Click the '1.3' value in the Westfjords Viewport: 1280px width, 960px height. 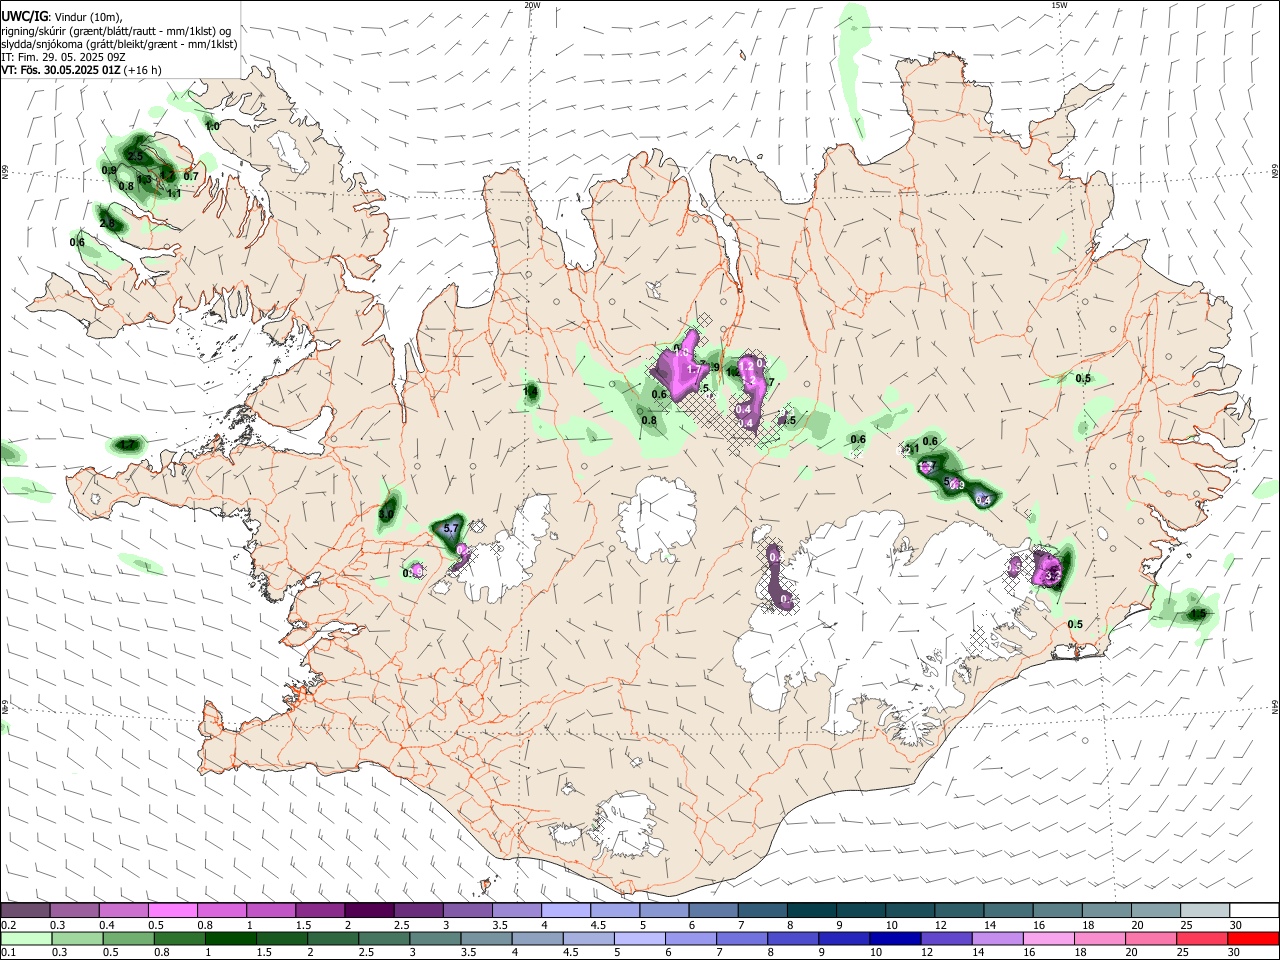(143, 180)
